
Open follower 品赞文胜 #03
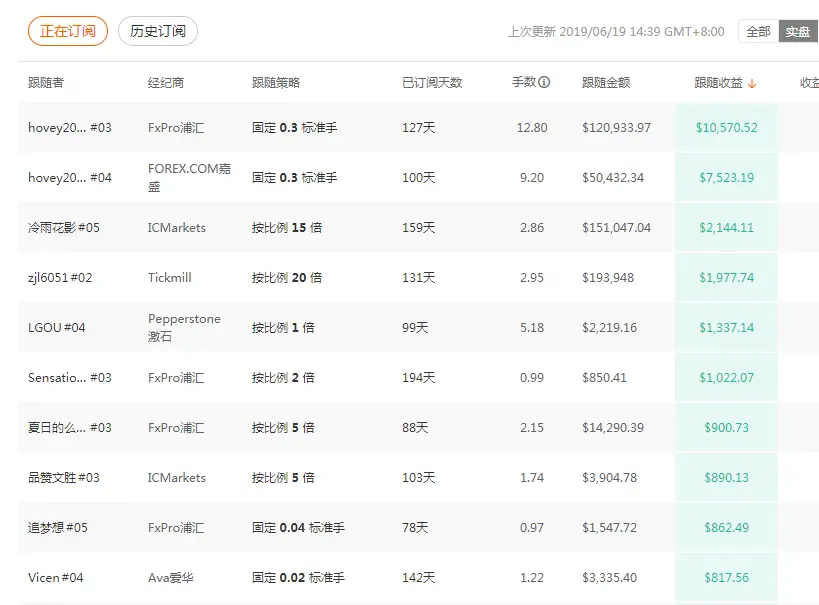pos(64,478)
